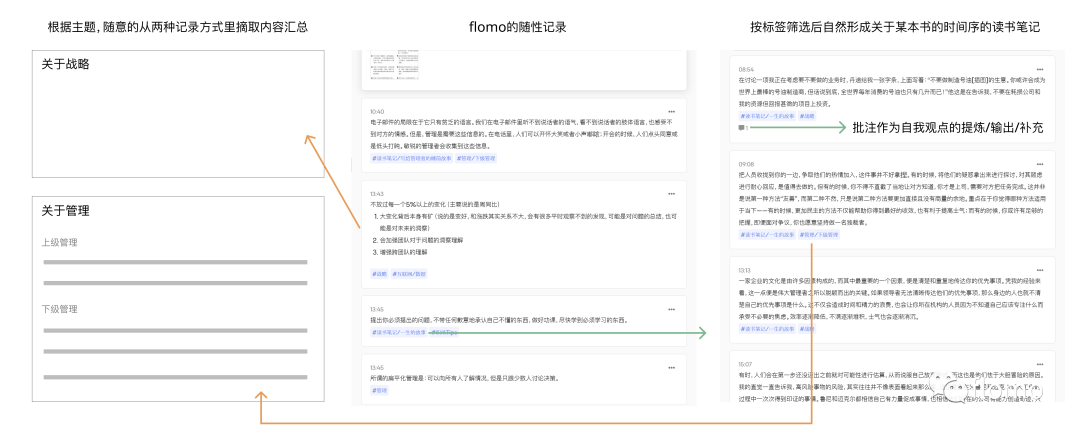Click the 关于战略 heading in the summary box
Image resolution: width=1080 pixels, height=435 pixels.
pos(65,64)
